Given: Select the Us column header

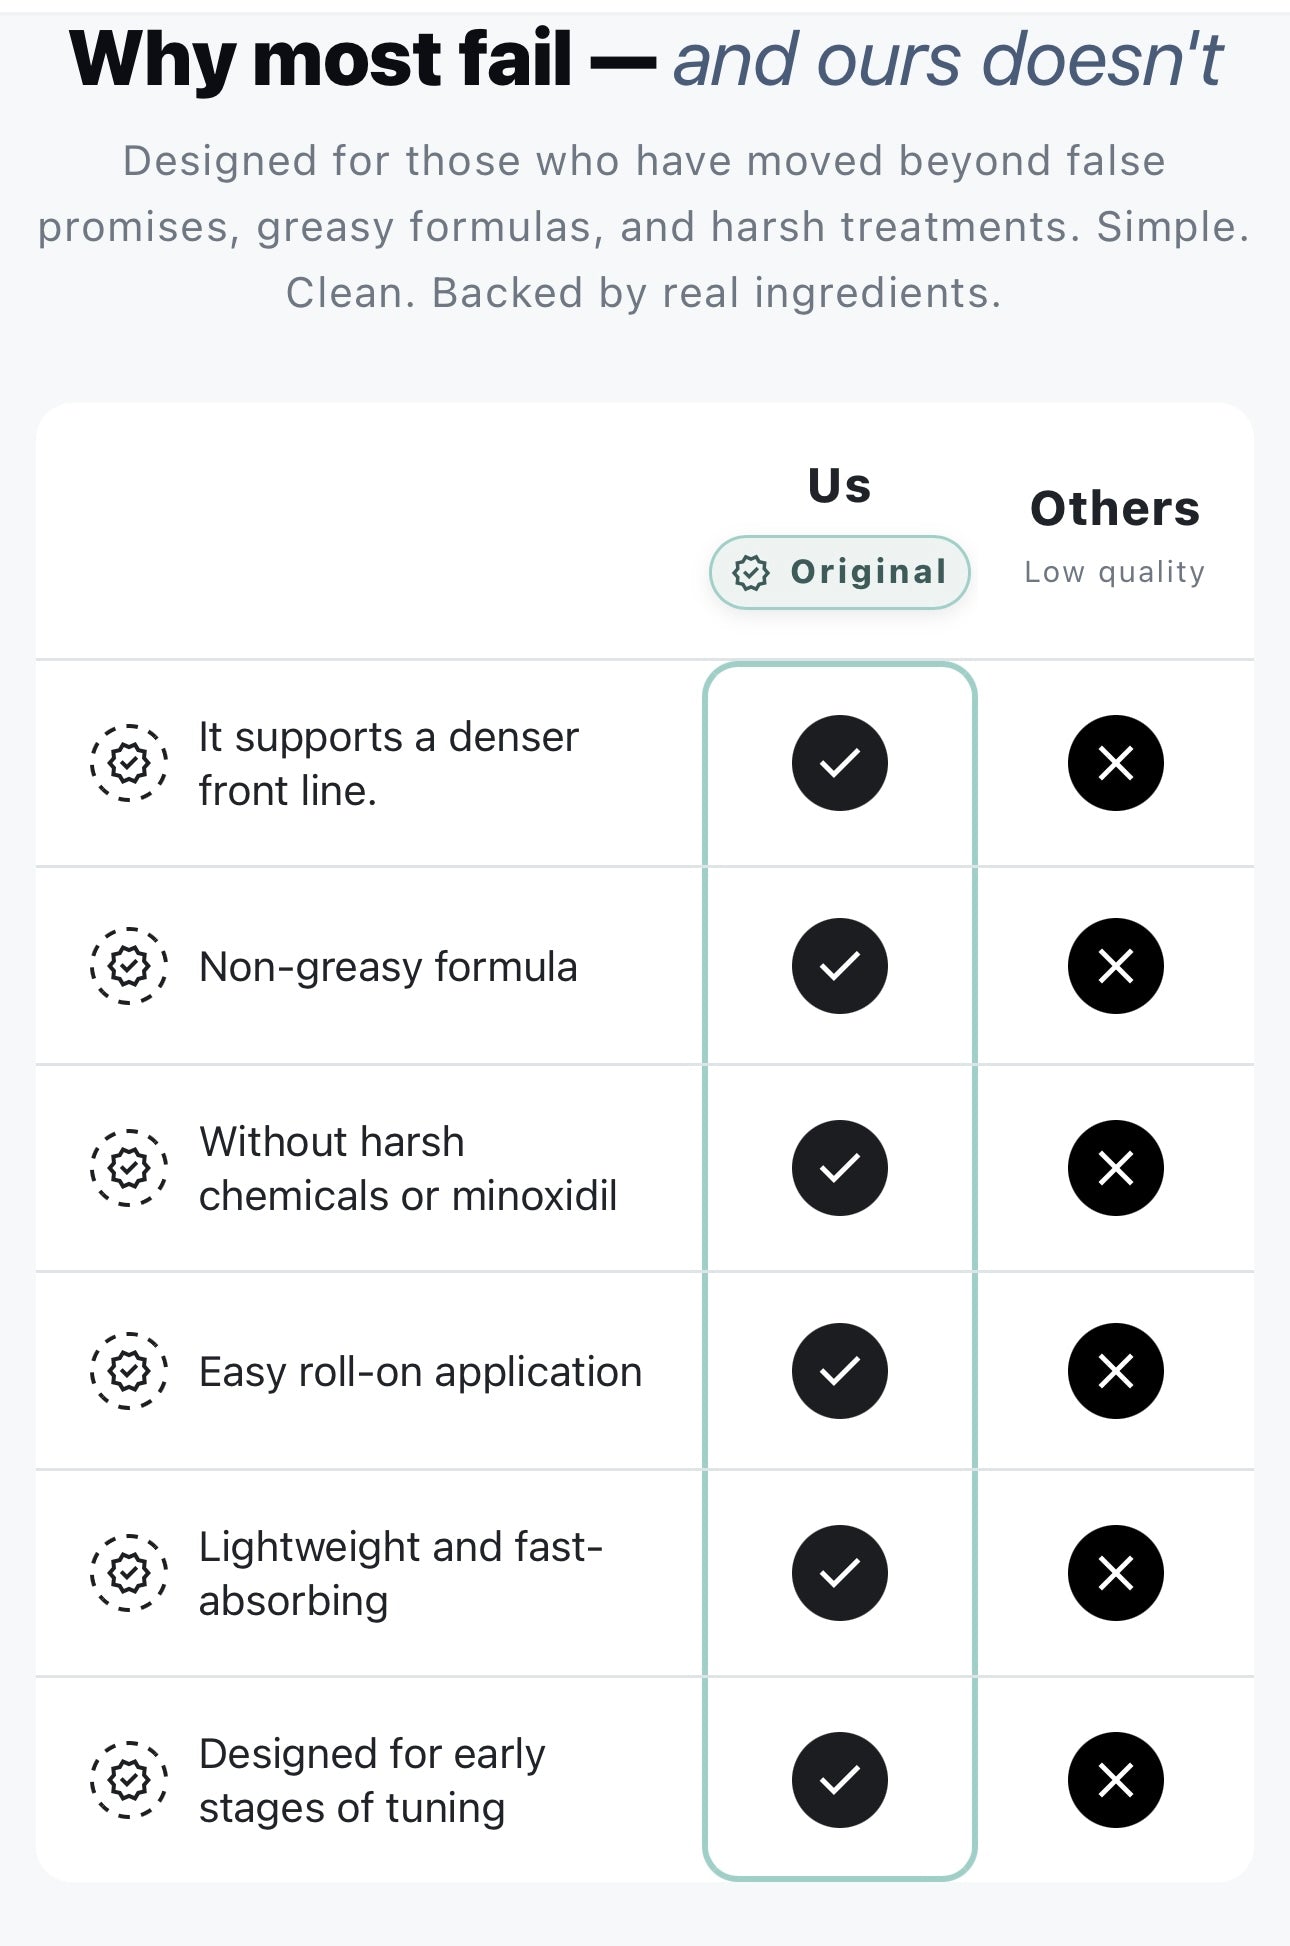Looking at the screenshot, I should 840,486.
